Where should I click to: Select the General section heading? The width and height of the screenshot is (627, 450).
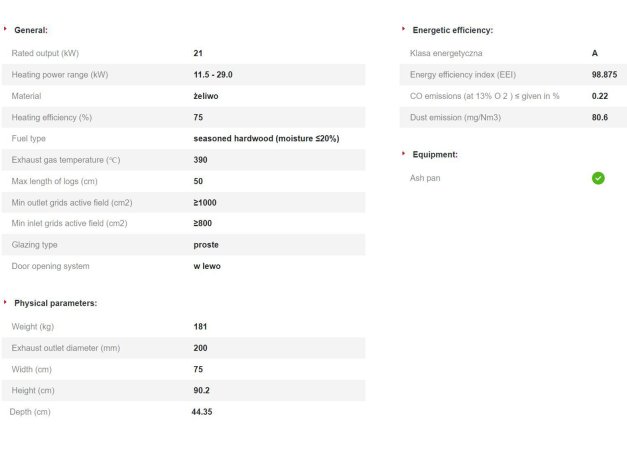point(31,30)
